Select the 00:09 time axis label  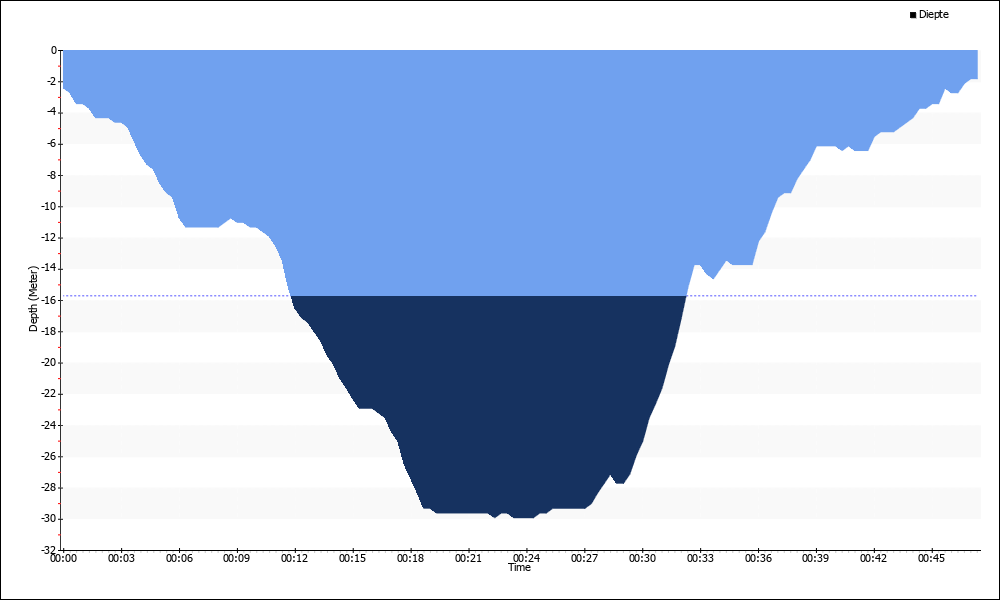[237, 558]
